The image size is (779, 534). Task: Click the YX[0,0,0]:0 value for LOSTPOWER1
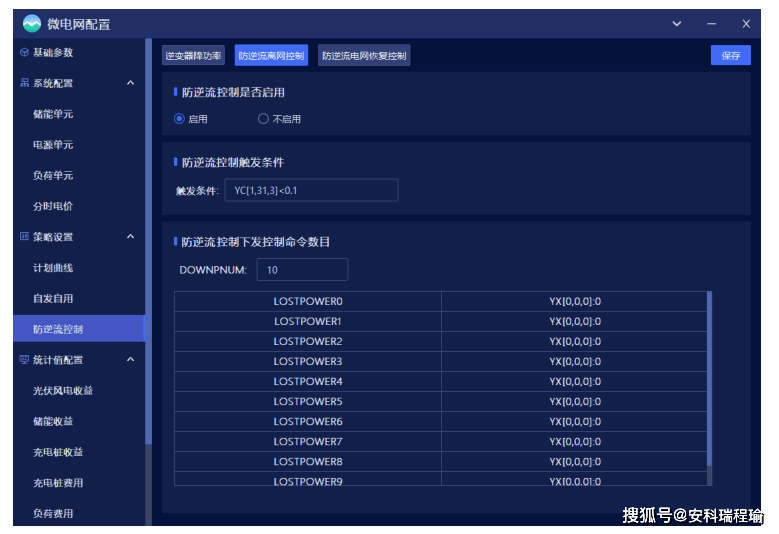point(575,321)
